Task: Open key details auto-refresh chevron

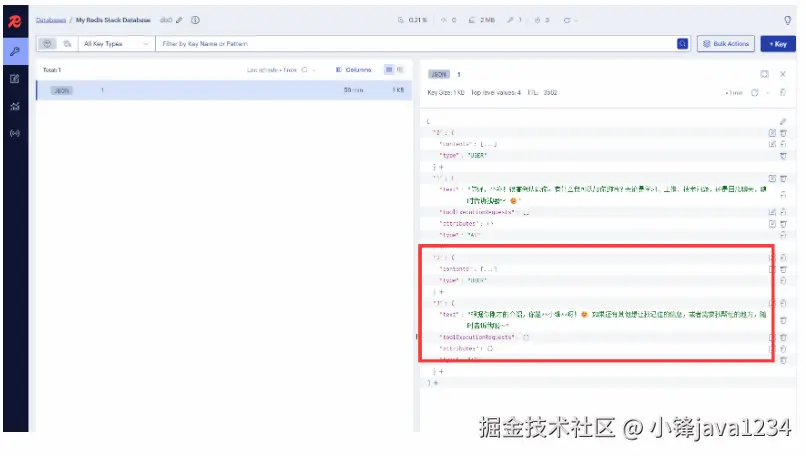Action: [768, 93]
